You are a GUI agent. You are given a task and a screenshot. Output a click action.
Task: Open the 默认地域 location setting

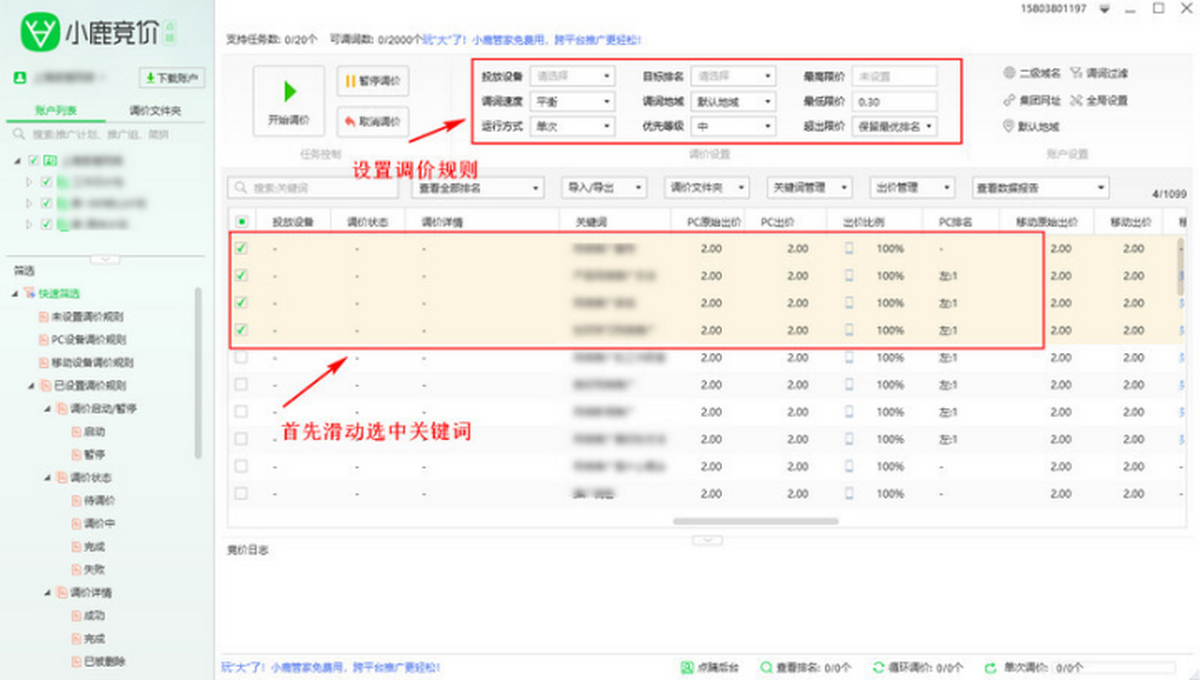1031,127
